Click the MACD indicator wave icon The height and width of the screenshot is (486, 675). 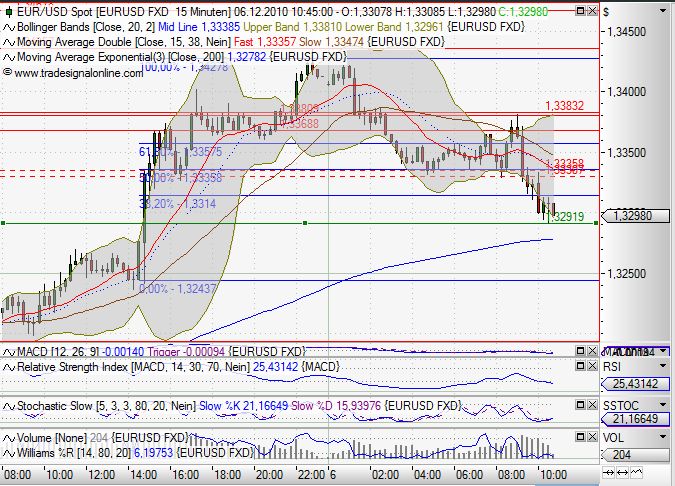(x=9, y=353)
